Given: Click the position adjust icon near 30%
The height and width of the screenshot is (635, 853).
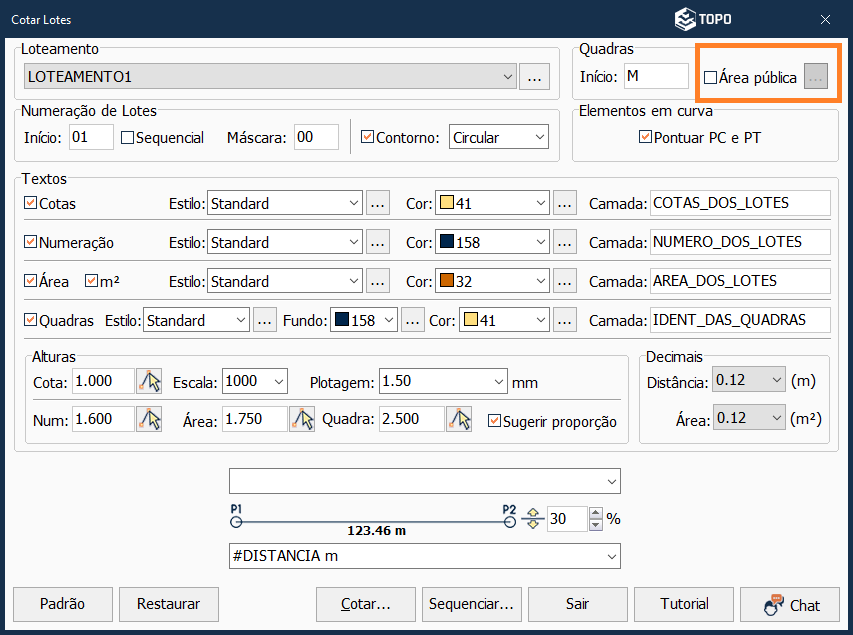Looking at the screenshot, I should (x=532, y=519).
